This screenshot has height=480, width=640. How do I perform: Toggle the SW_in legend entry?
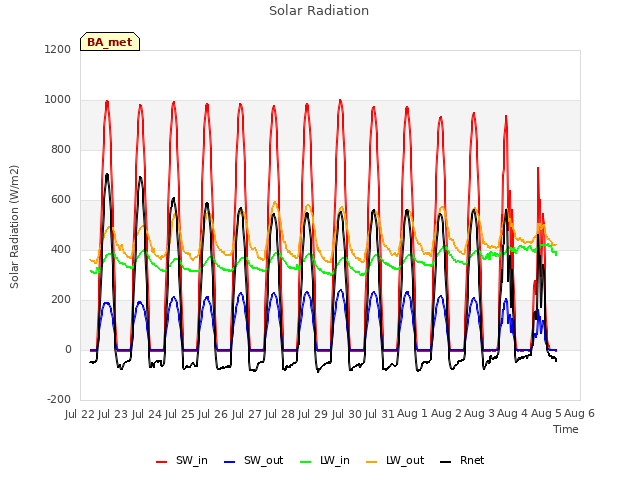pyautogui.click(x=182, y=460)
